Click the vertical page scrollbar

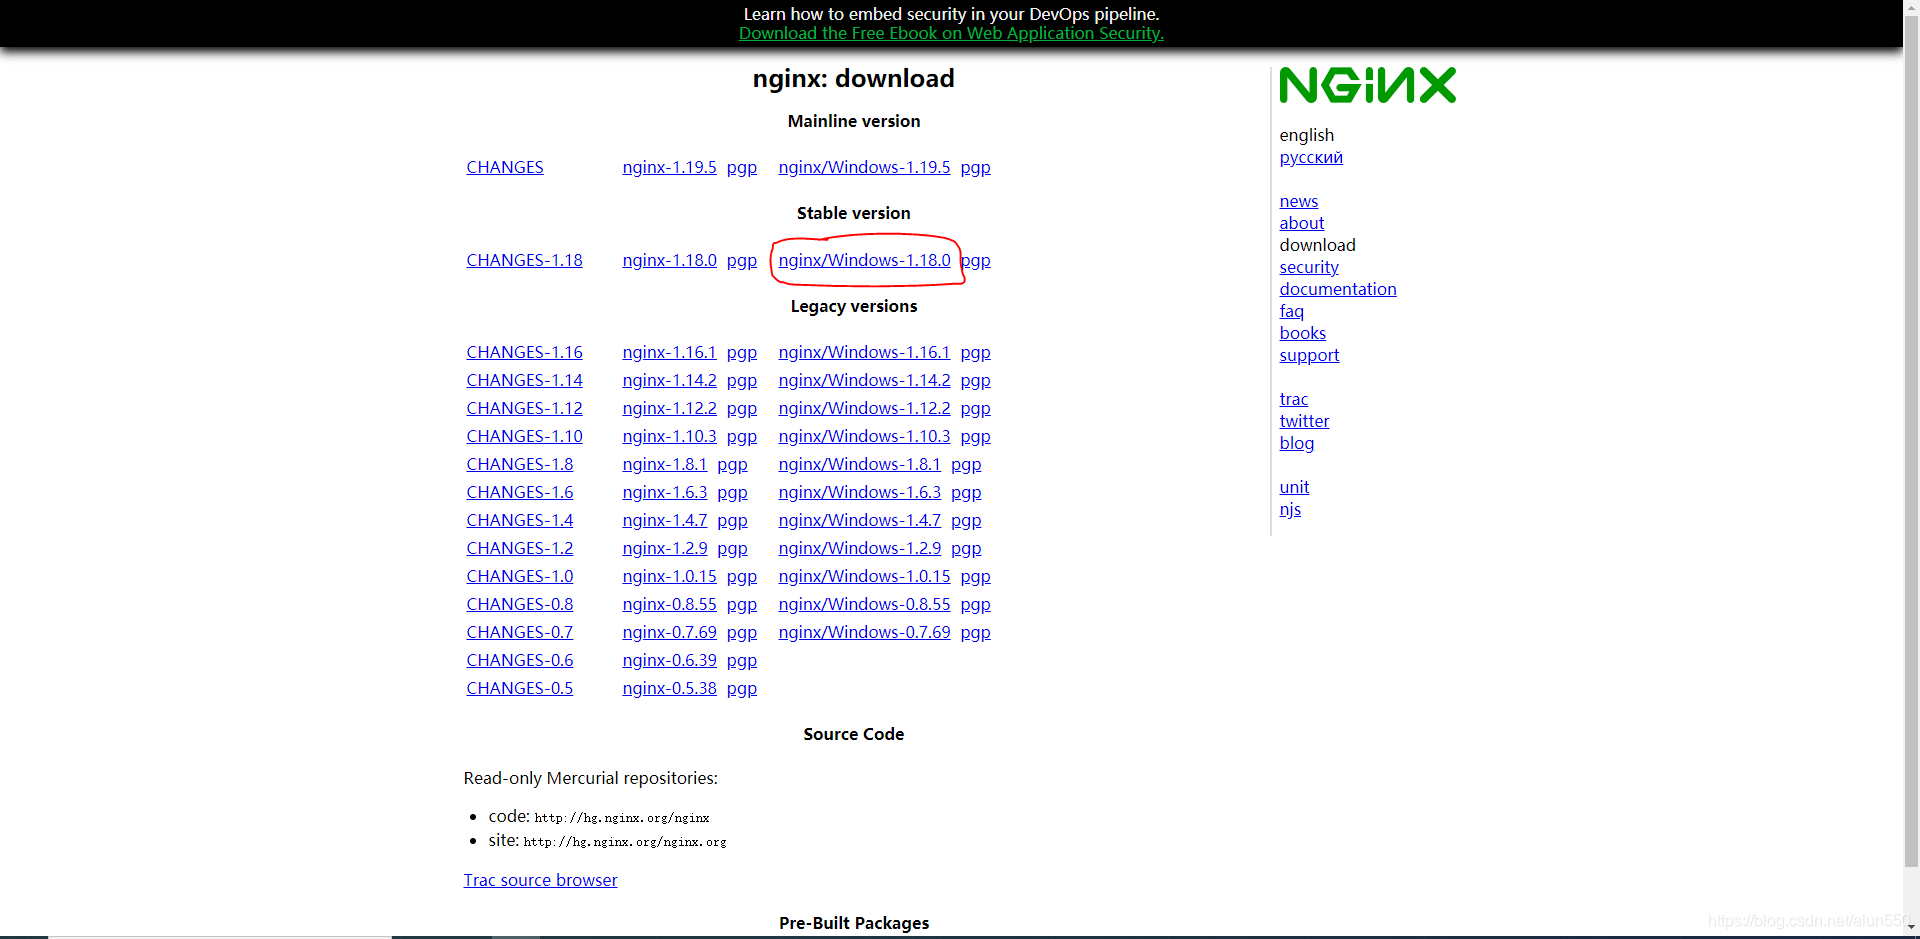[1911, 440]
